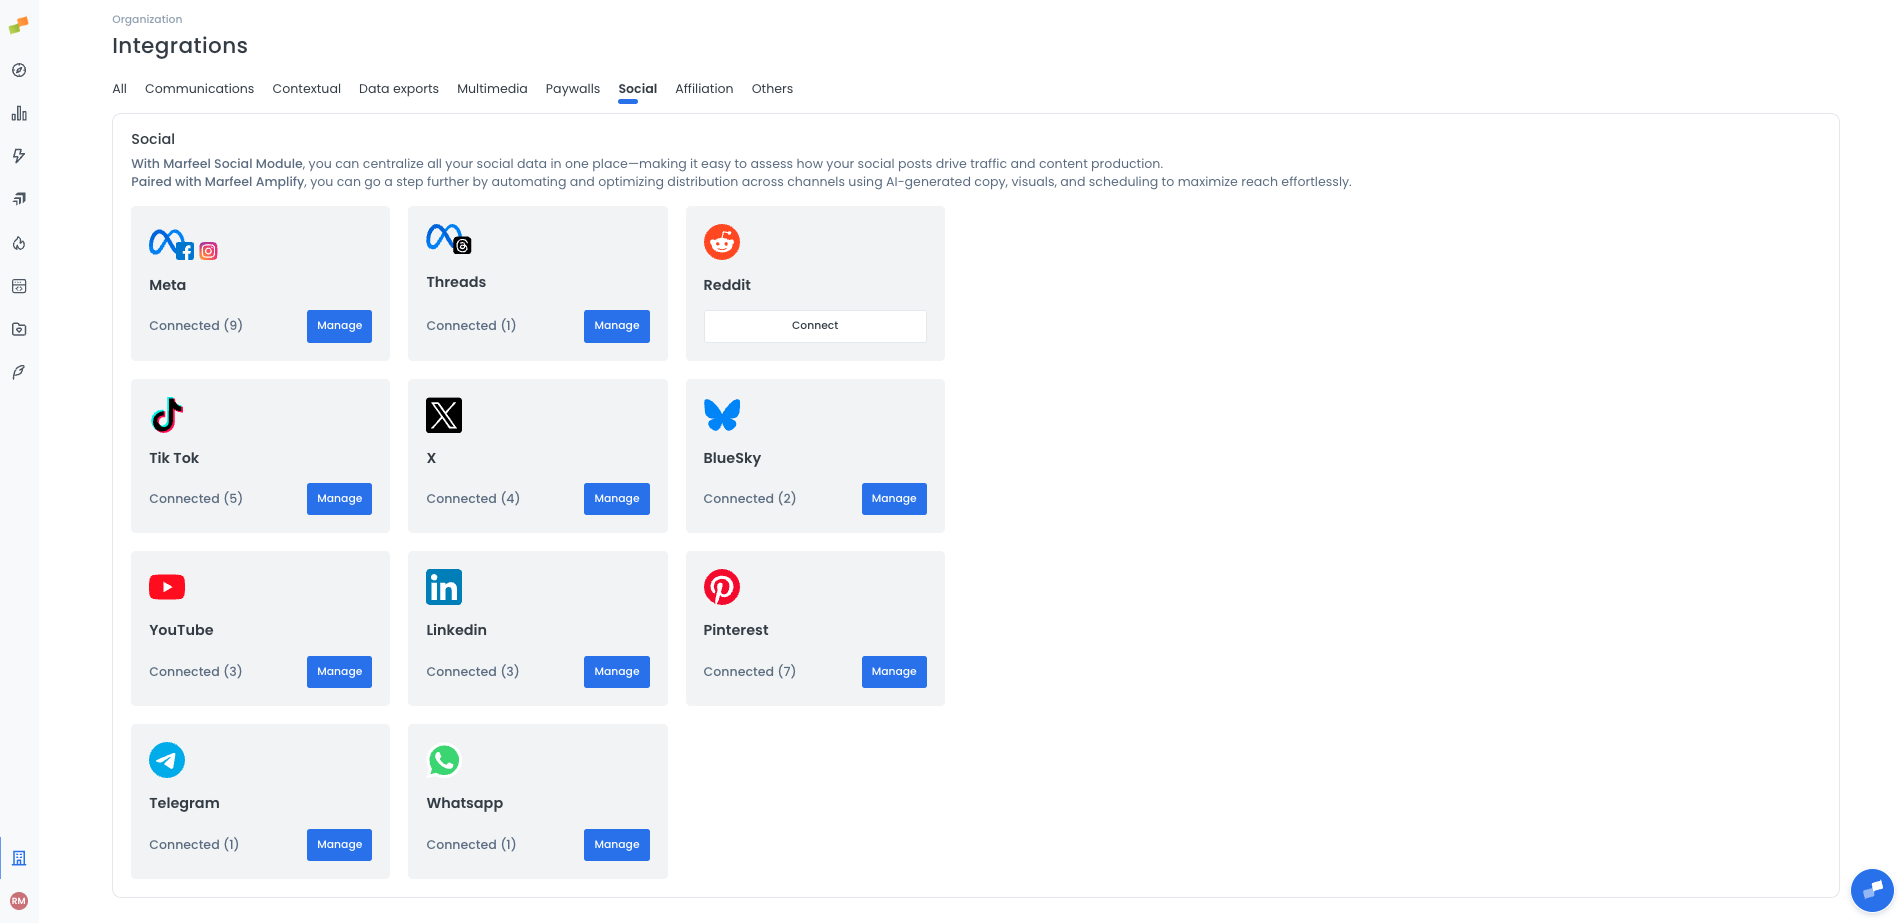Click the Whatsapp logo icon
1904x923 pixels.
click(x=444, y=760)
